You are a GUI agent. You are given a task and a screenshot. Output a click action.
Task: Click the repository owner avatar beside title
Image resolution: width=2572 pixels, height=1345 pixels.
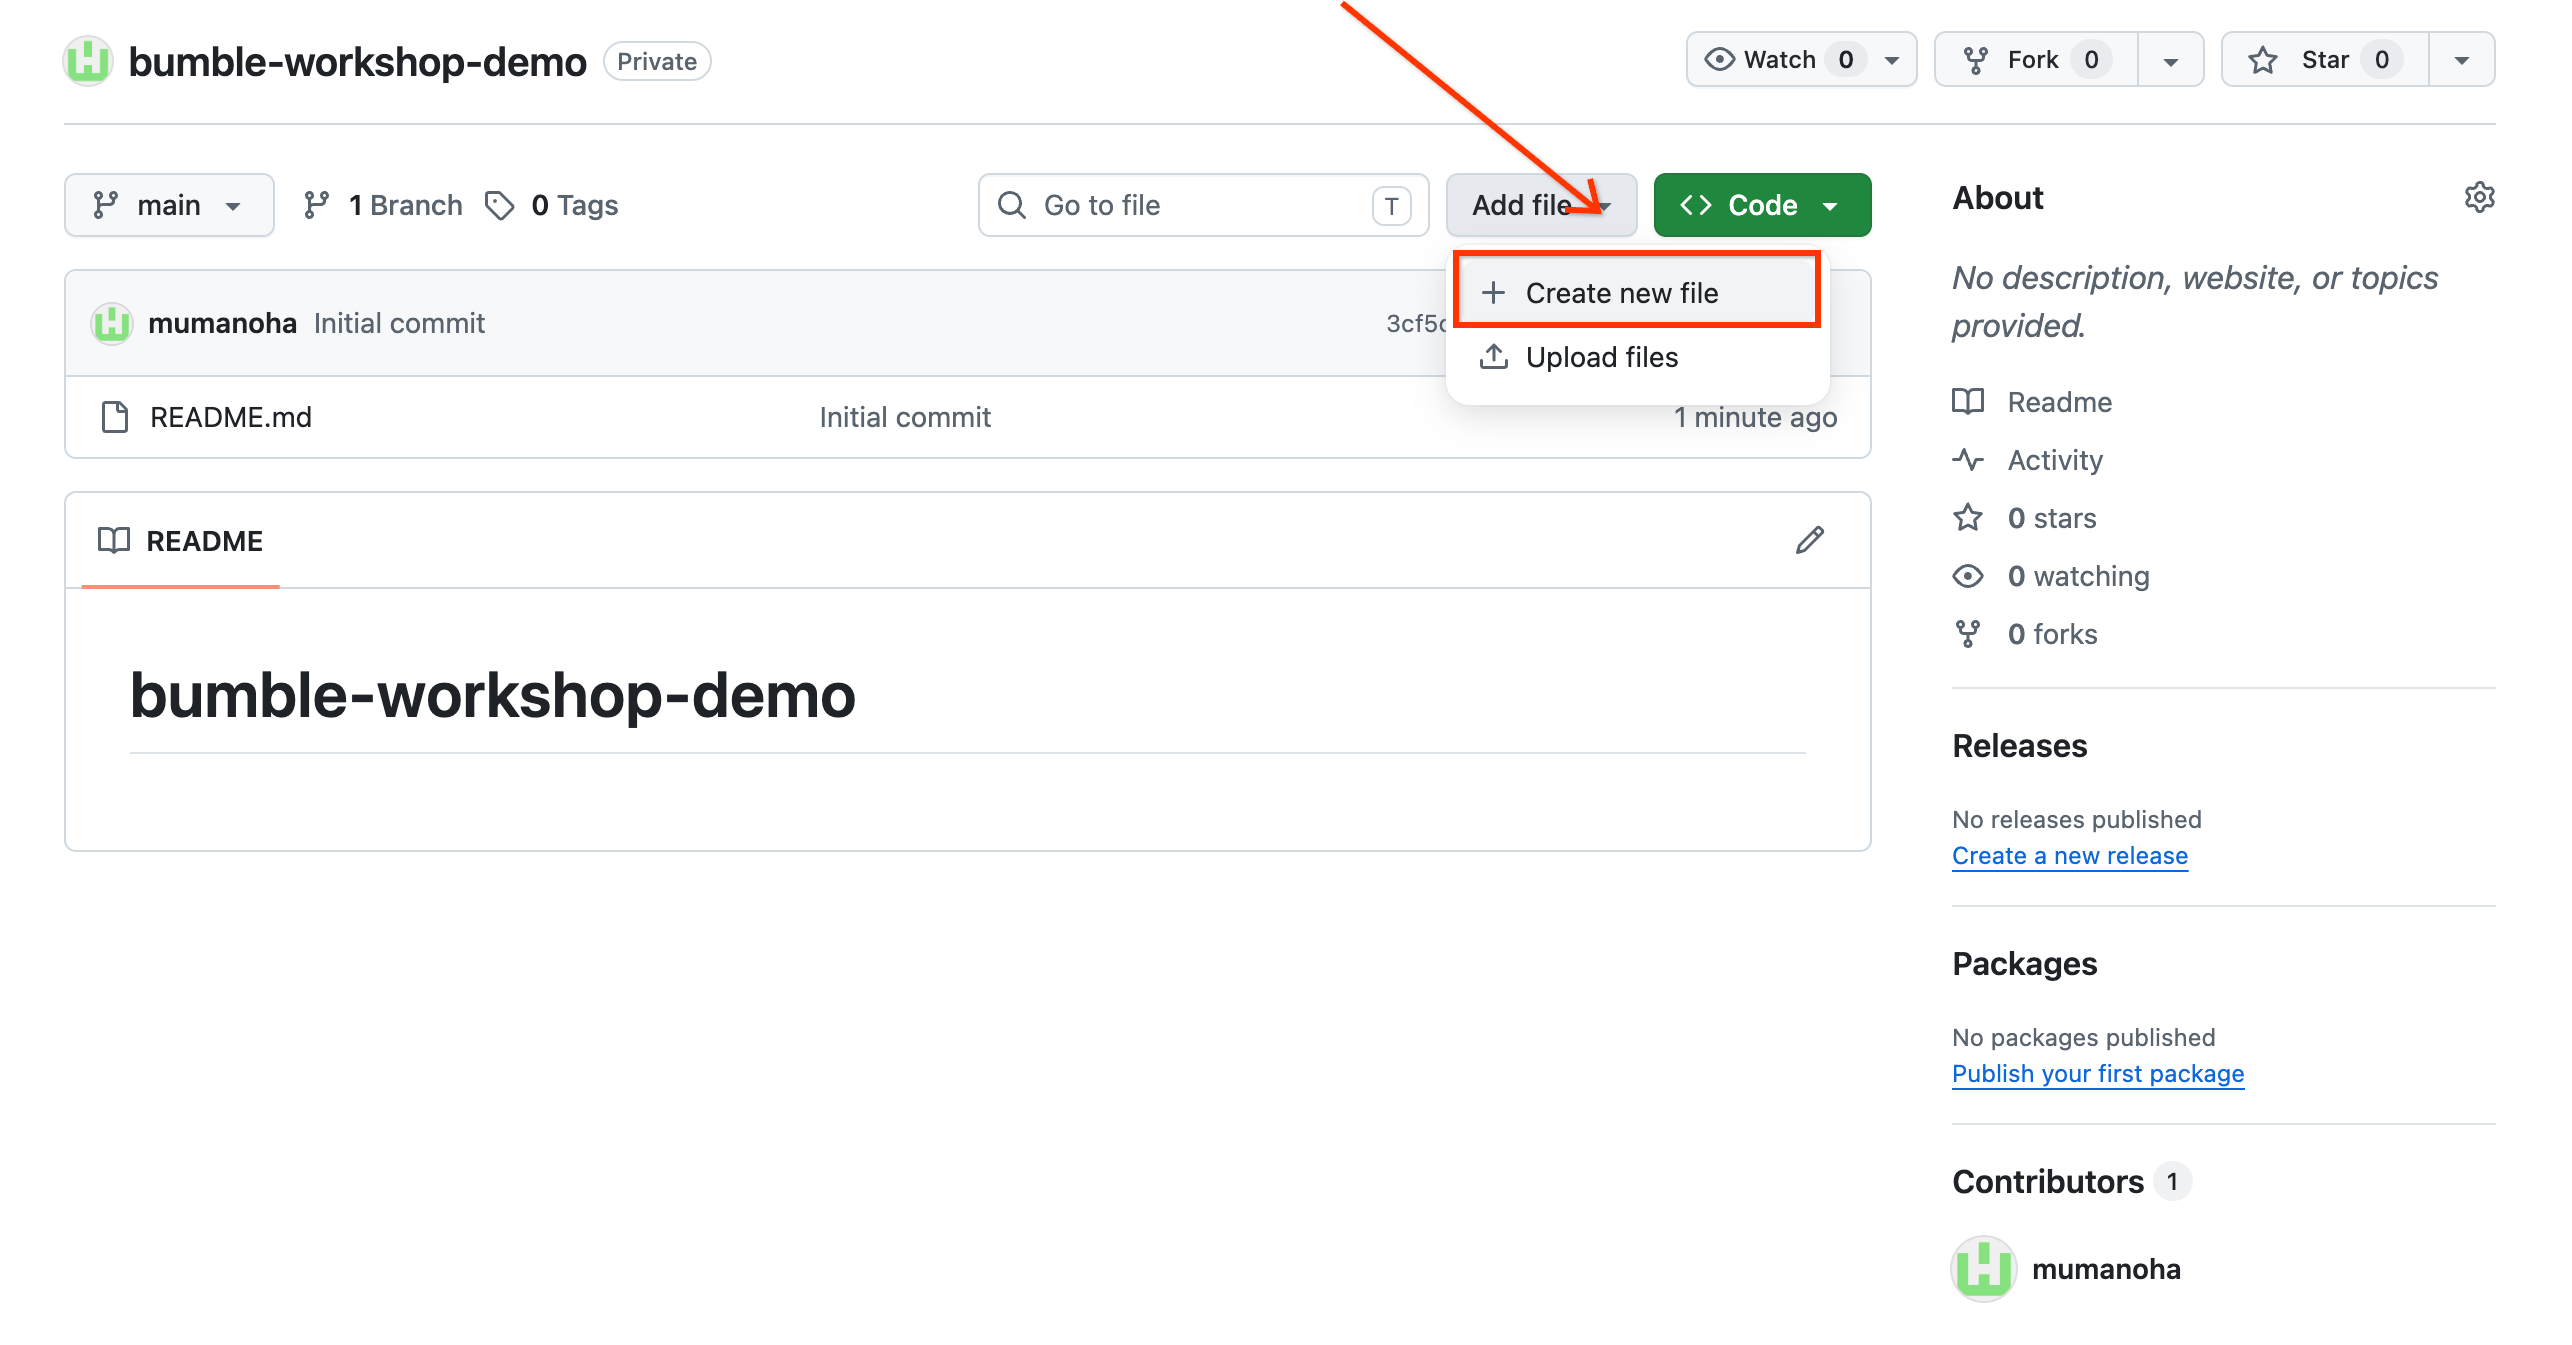click(x=88, y=61)
